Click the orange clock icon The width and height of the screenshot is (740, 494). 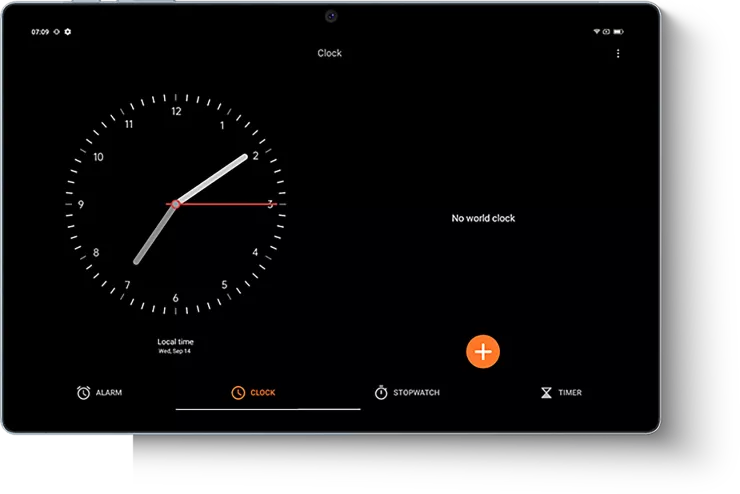pyautogui.click(x=238, y=393)
